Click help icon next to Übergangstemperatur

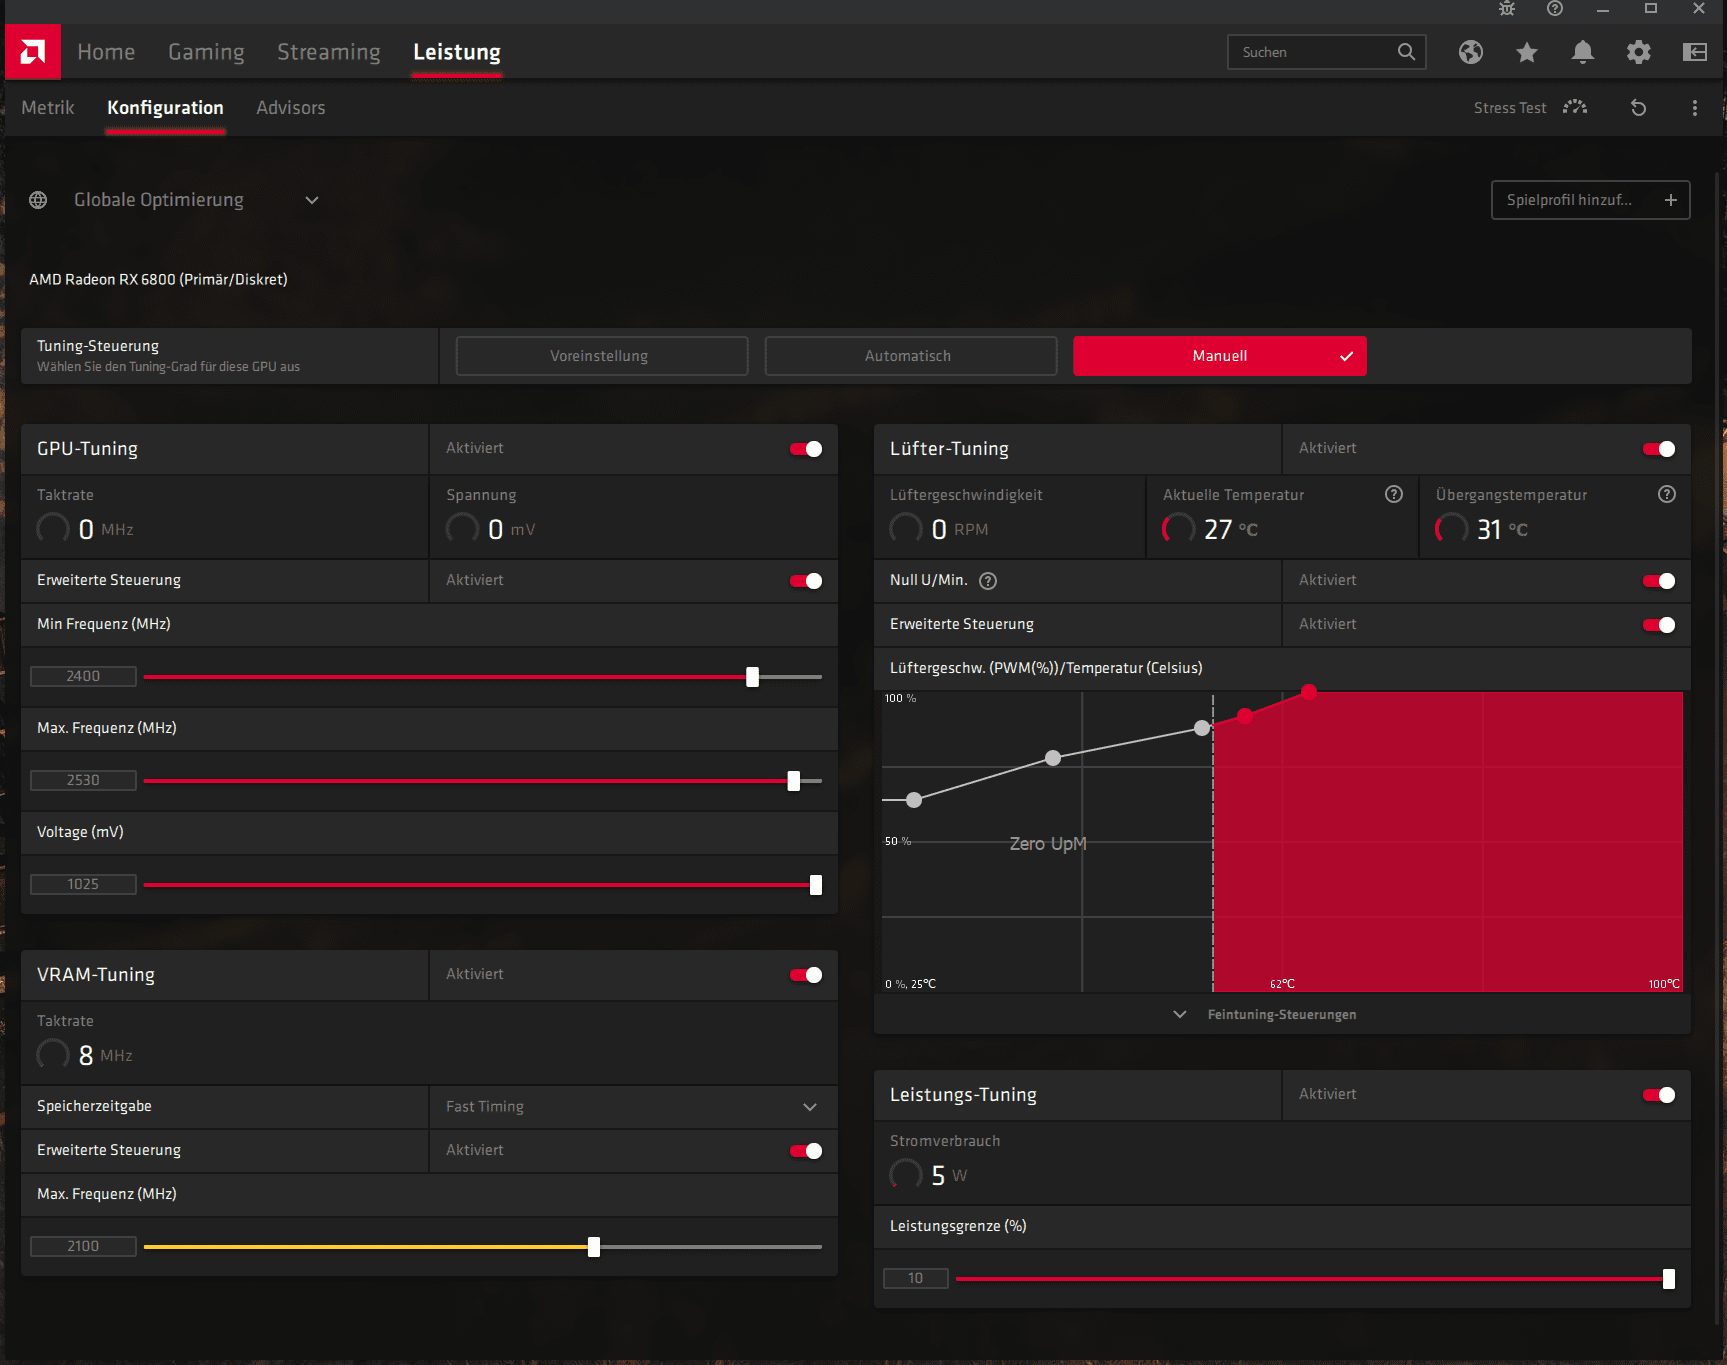tap(1667, 494)
